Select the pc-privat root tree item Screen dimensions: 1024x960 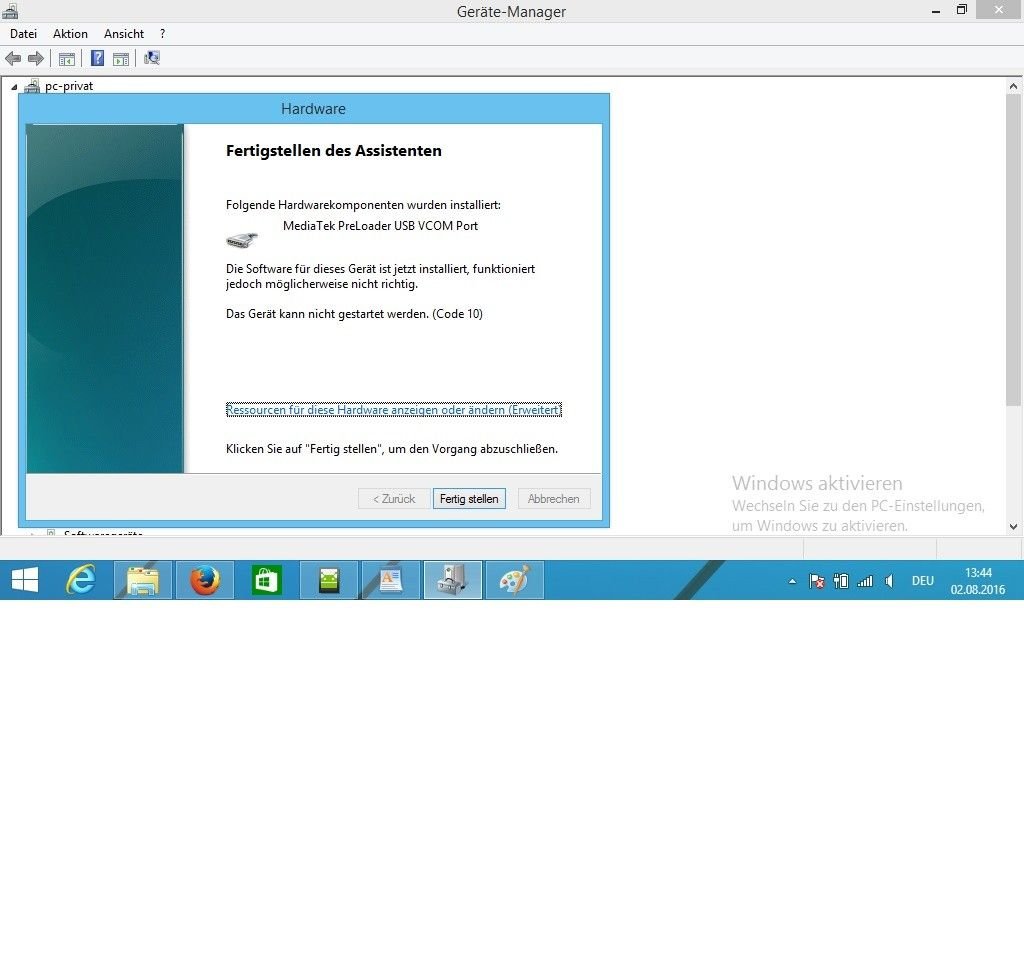(x=69, y=86)
